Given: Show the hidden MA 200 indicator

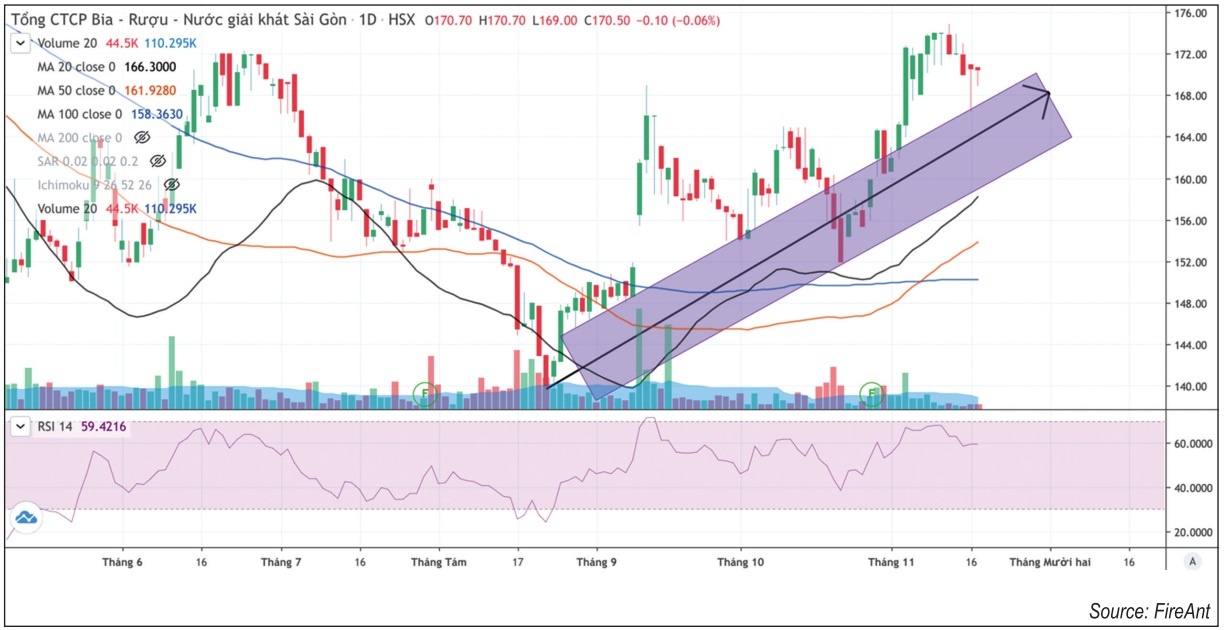Looking at the screenshot, I should click(141, 138).
